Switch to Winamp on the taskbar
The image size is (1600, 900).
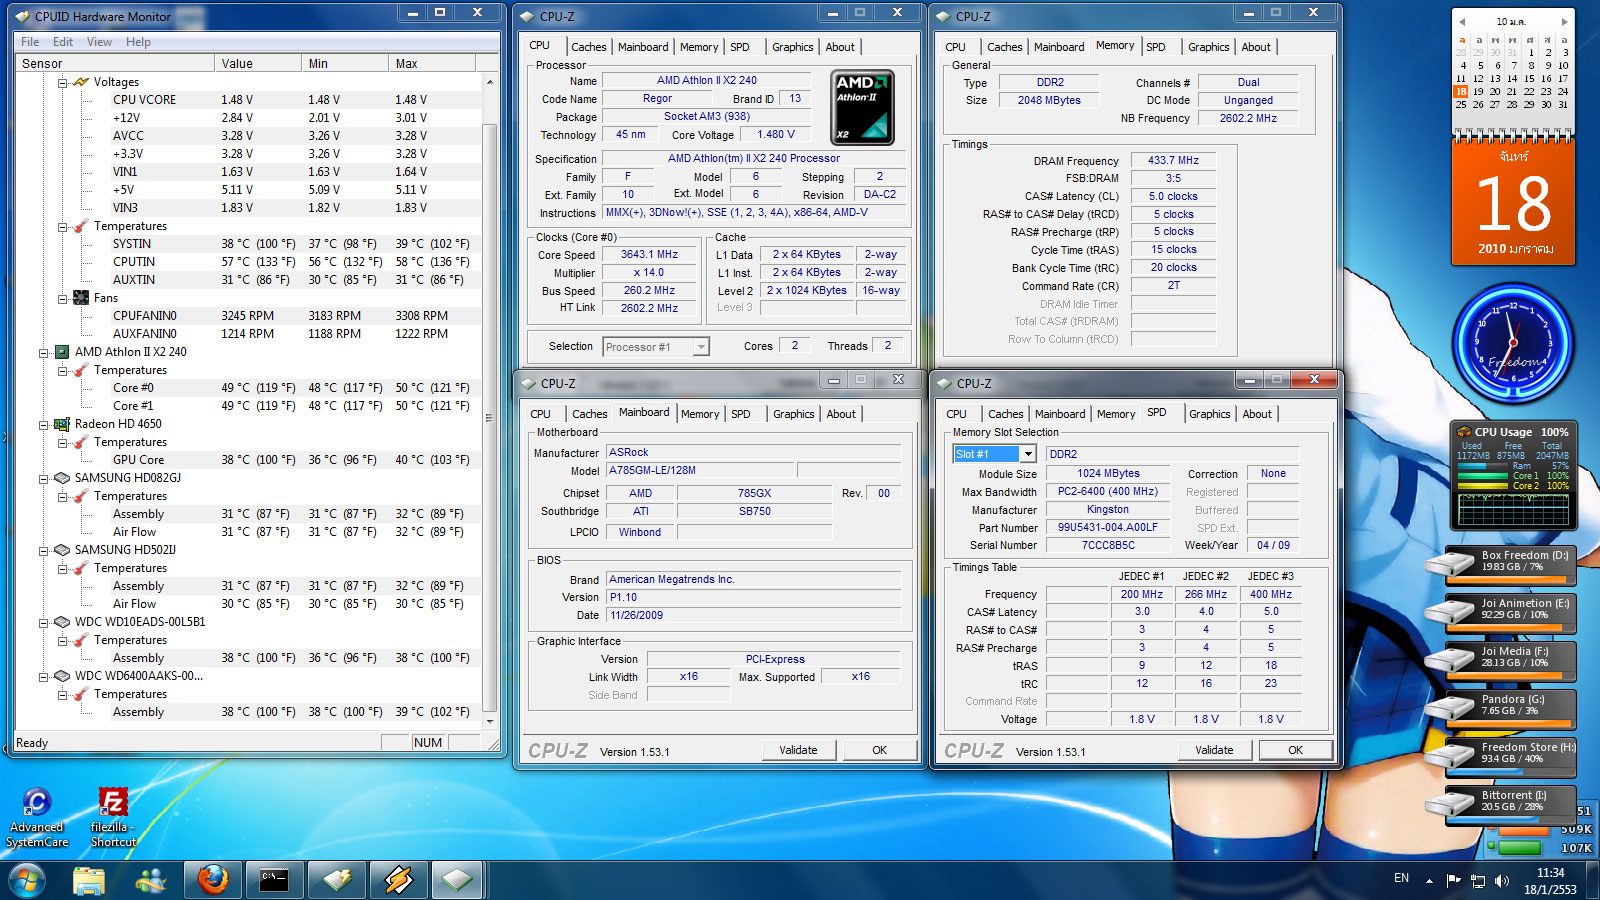(x=397, y=880)
